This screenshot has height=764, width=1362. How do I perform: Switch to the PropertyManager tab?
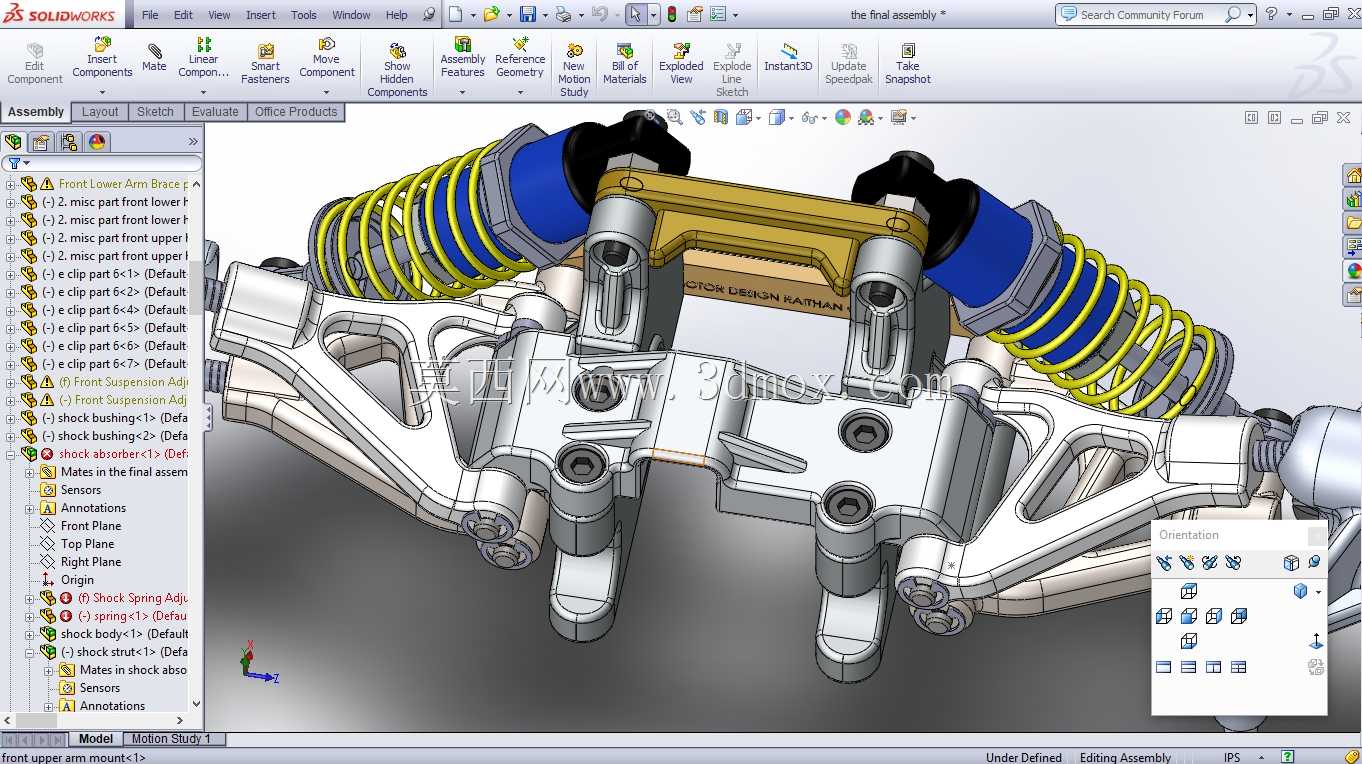[41, 142]
